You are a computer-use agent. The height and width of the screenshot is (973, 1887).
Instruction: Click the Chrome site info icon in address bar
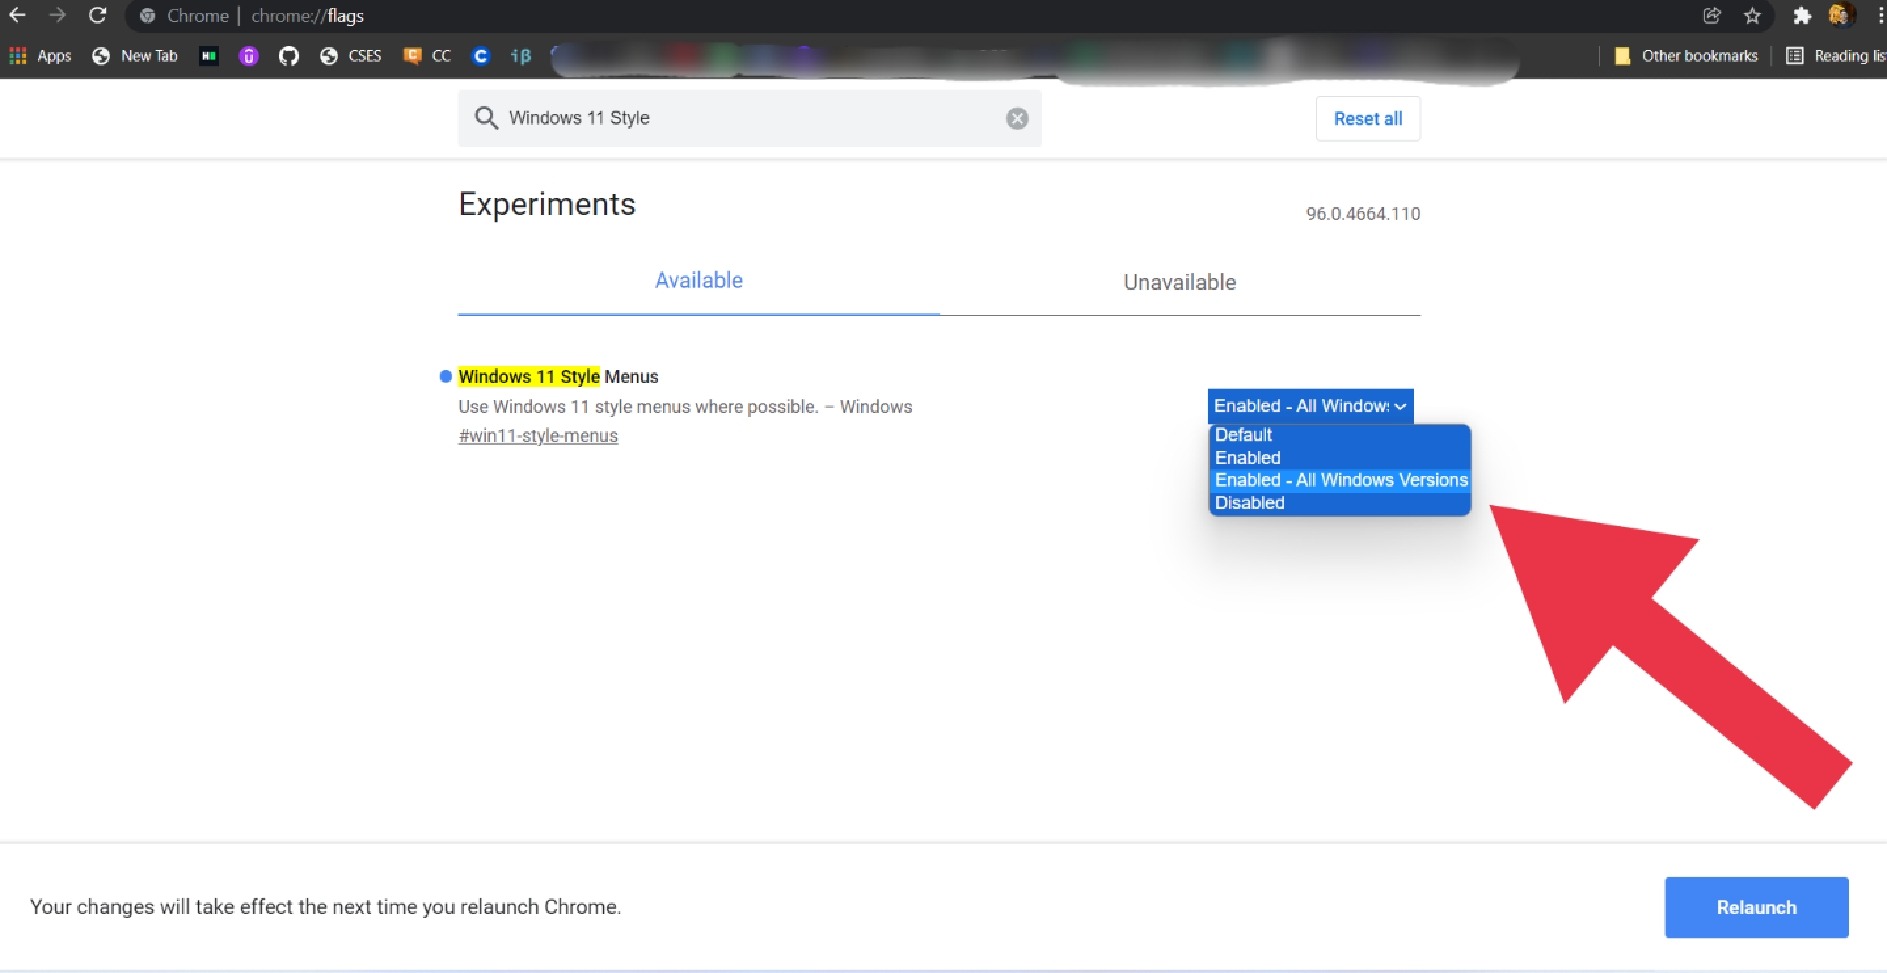click(148, 16)
